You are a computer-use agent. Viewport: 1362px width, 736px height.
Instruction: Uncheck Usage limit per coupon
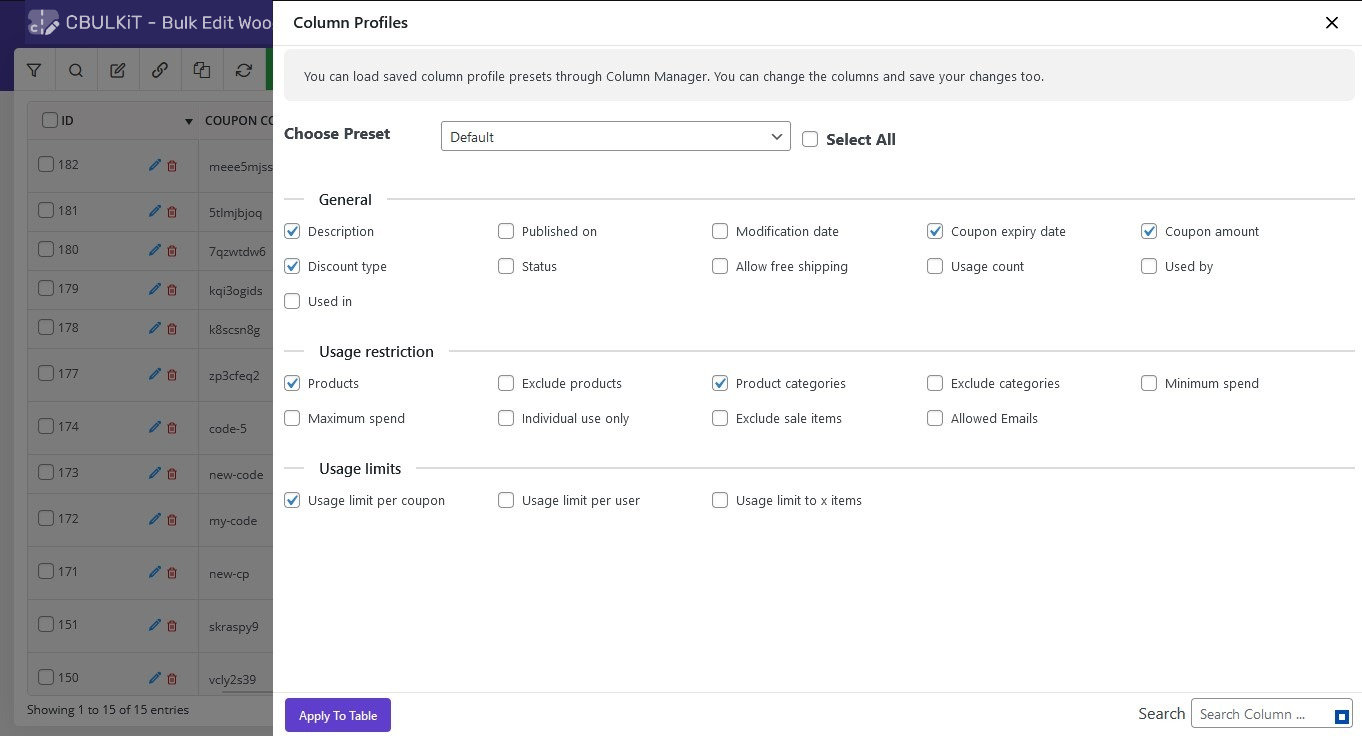(x=292, y=500)
